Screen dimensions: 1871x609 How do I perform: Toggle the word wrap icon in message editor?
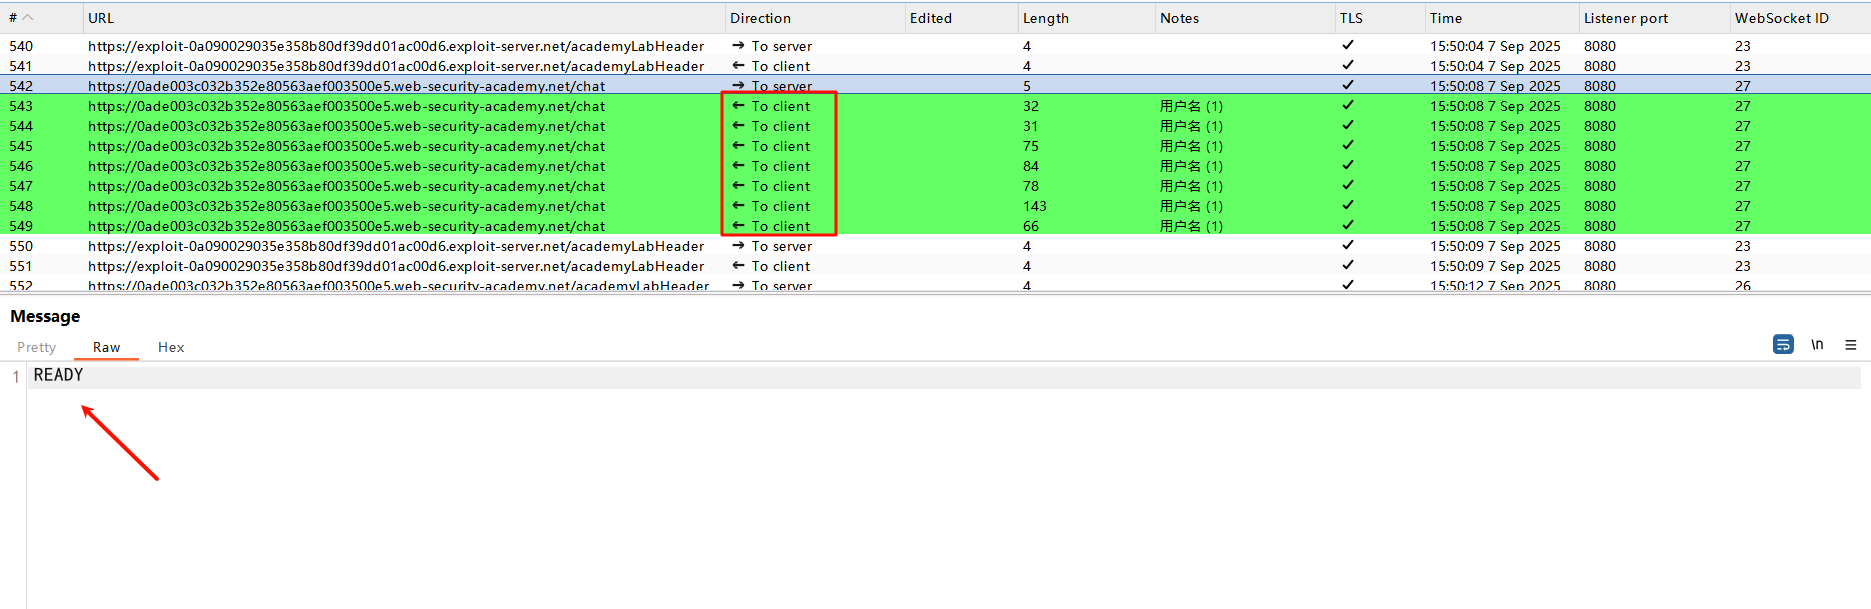(1783, 344)
